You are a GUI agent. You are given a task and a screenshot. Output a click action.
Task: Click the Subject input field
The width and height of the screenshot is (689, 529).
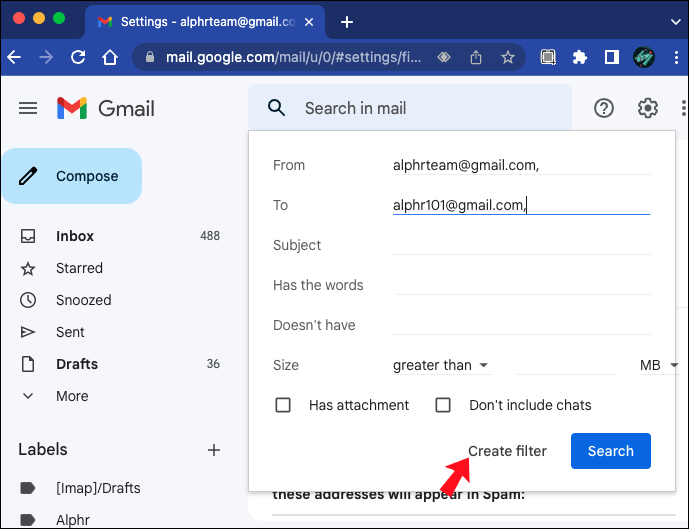point(522,245)
